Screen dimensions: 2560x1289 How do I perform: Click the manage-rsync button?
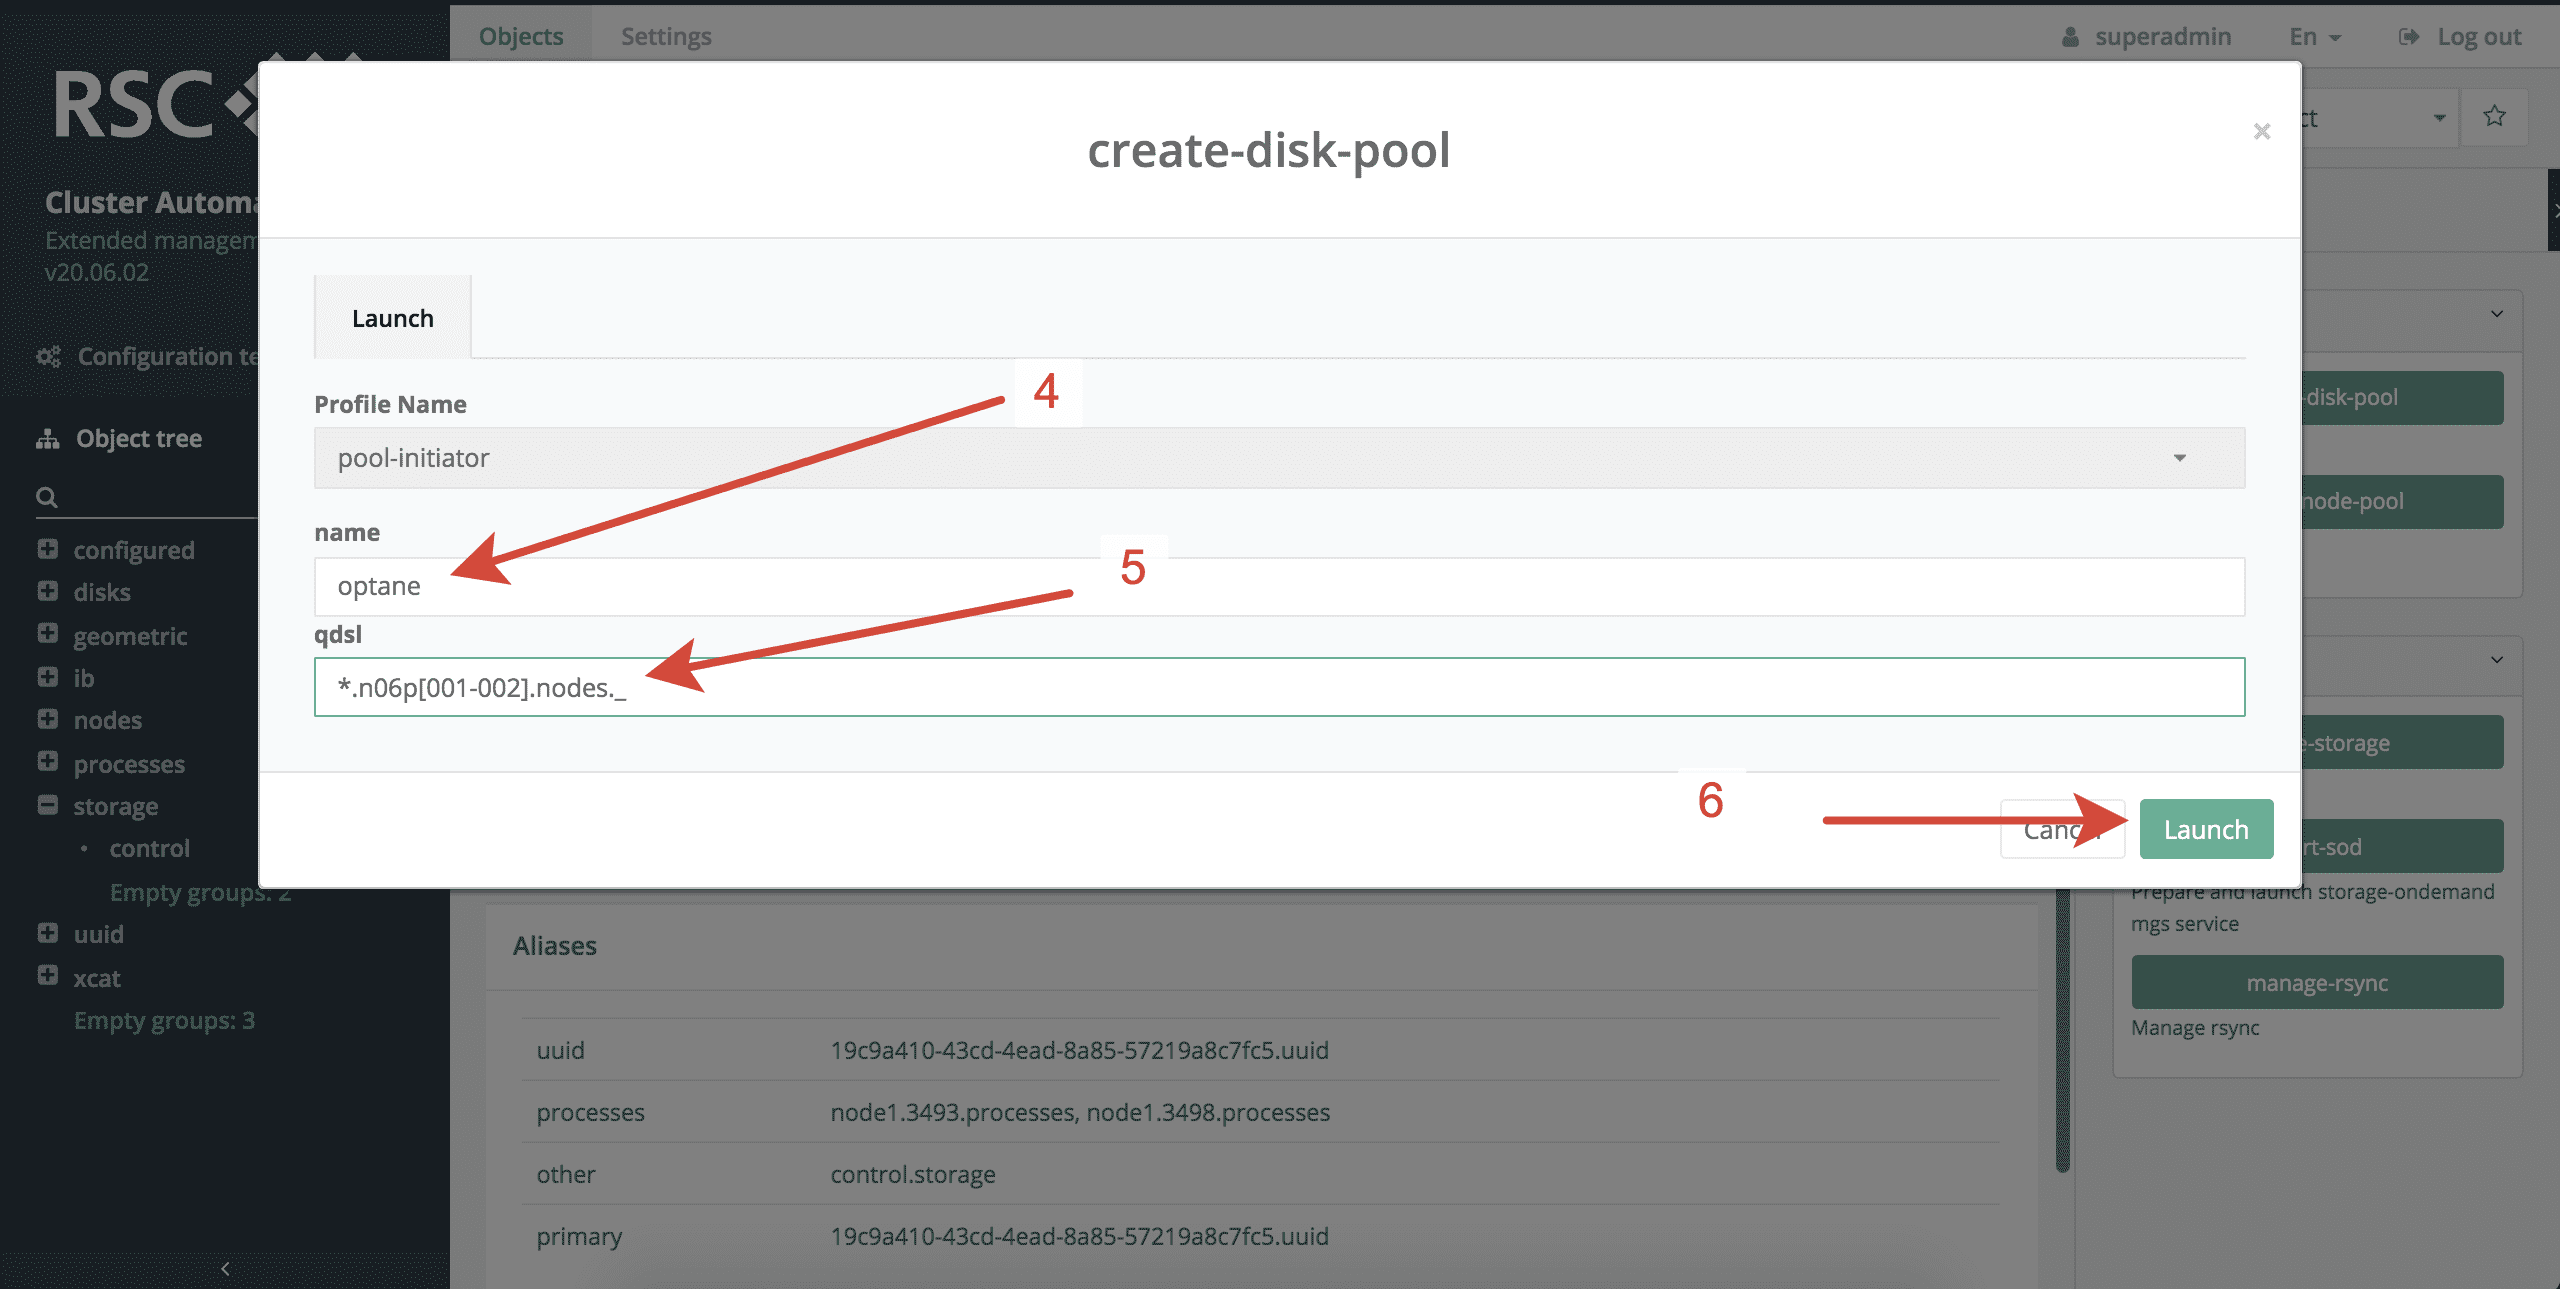click(2317, 983)
